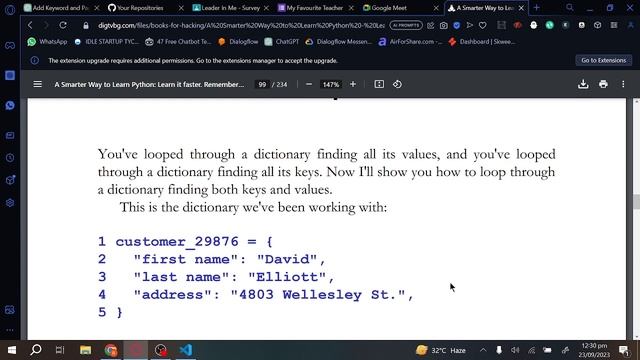Close the Google Meet tab
Image resolution: width=640 pixels, height=360 pixels.
[436, 8]
